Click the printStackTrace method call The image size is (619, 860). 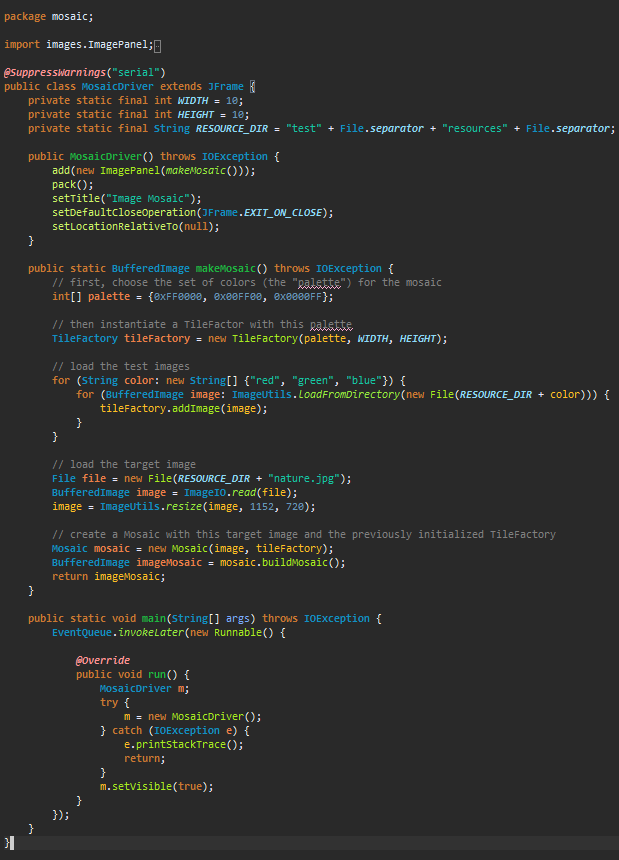click(181, 745)
